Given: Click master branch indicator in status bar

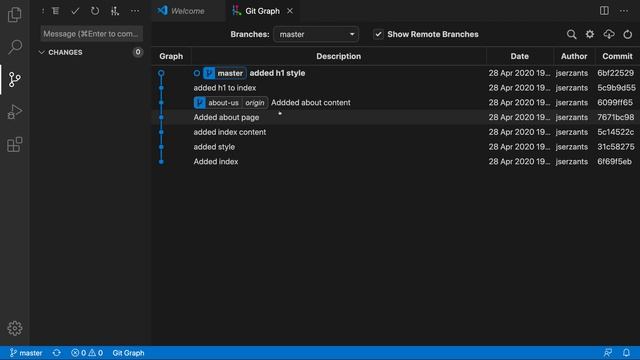Looking at the screenshot, I should 26,353.
